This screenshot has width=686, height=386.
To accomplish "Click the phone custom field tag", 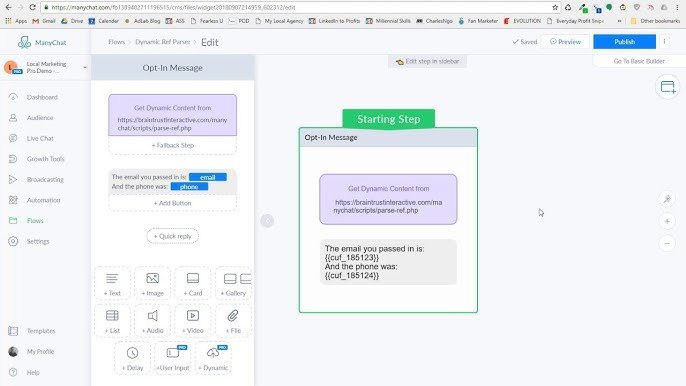I will (x=189, y=186).
